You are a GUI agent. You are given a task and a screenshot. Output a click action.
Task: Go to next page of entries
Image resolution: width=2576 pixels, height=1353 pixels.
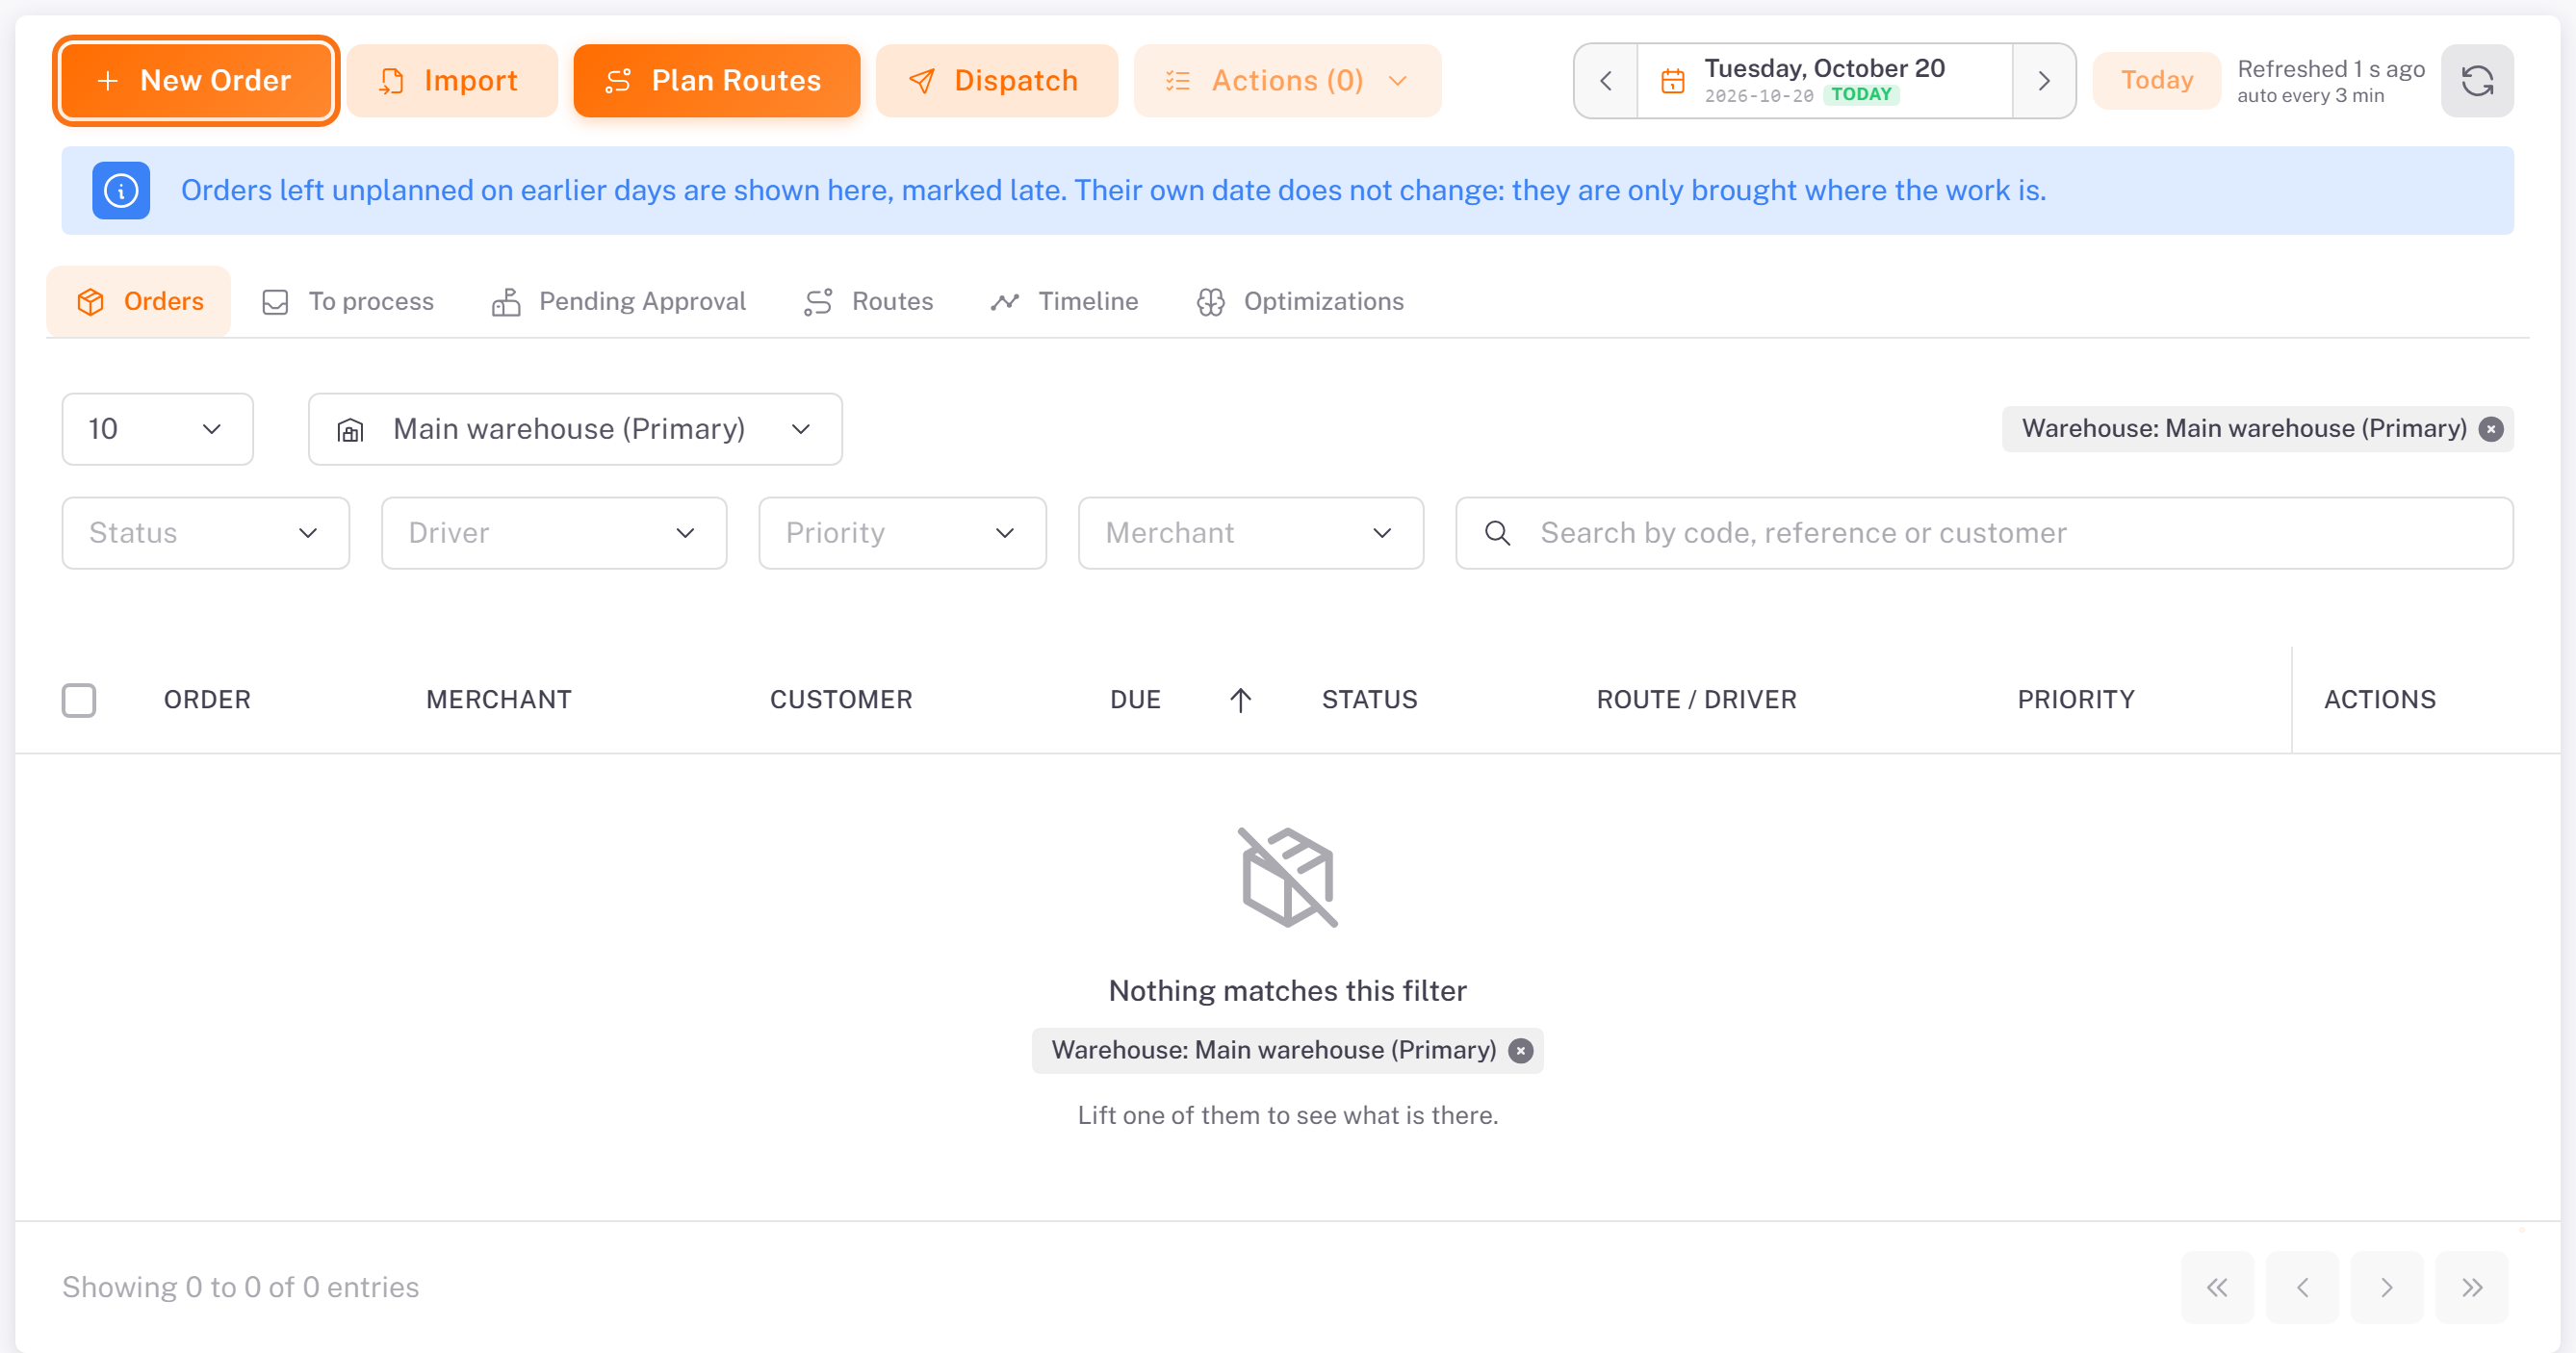coord(2386,1287)
